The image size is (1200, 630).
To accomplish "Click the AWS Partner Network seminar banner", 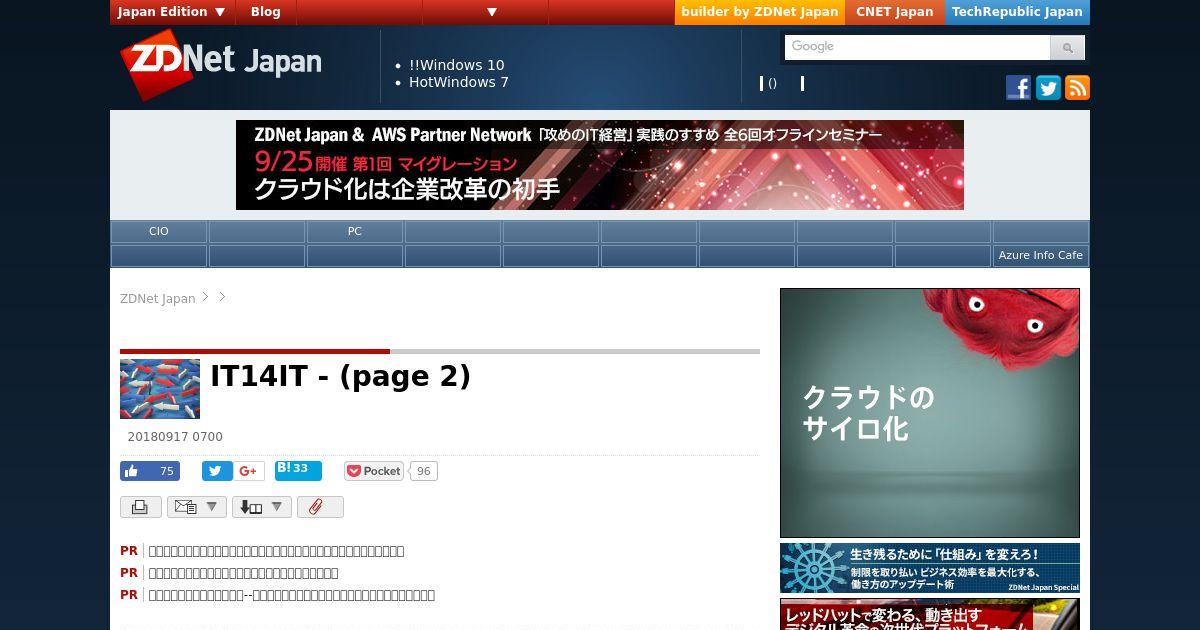I will point(600,165).
